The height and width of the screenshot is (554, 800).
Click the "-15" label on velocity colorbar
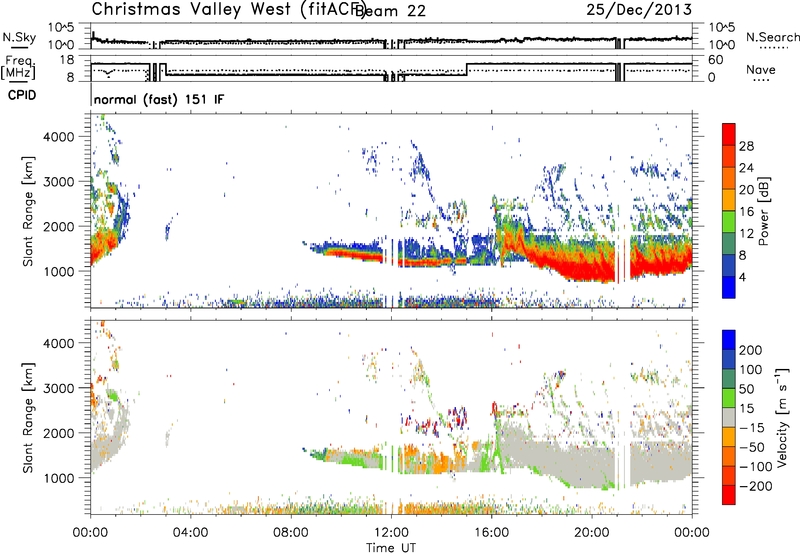tap(752, 428)
